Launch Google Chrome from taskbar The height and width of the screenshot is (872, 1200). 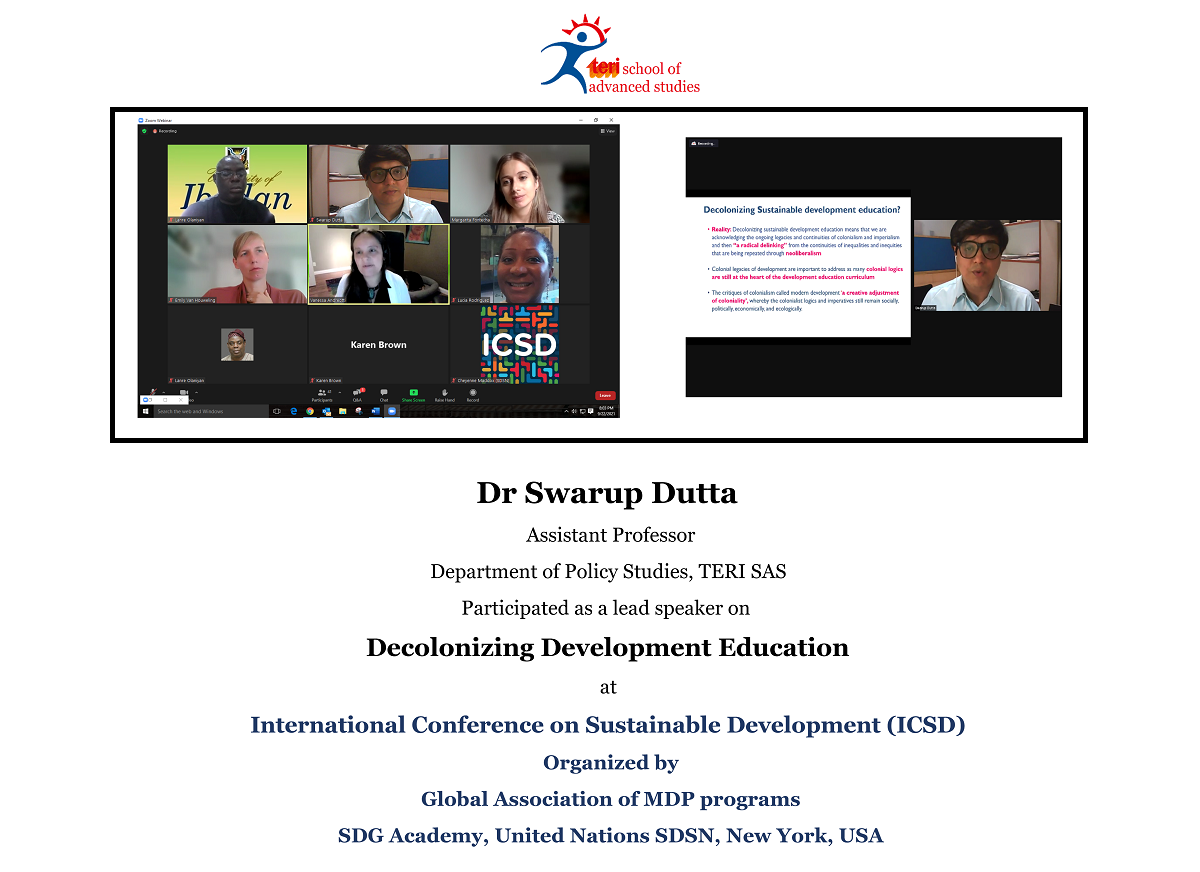point(310,411)
